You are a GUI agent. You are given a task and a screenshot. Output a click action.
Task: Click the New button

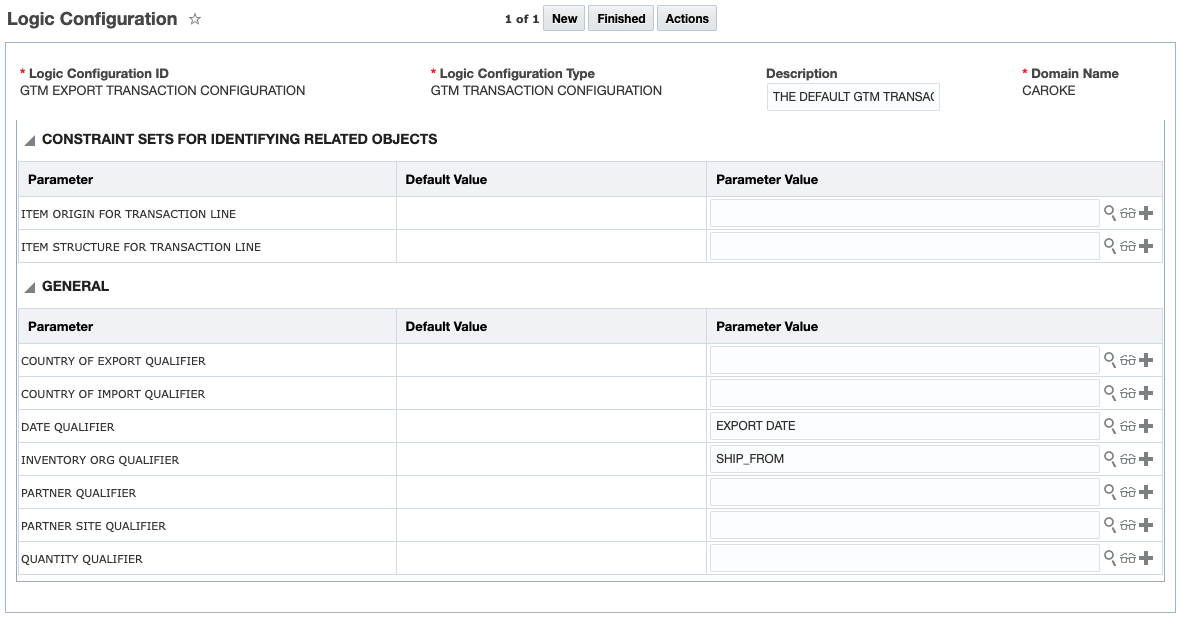pyautogui.click(x=565, y=19)
